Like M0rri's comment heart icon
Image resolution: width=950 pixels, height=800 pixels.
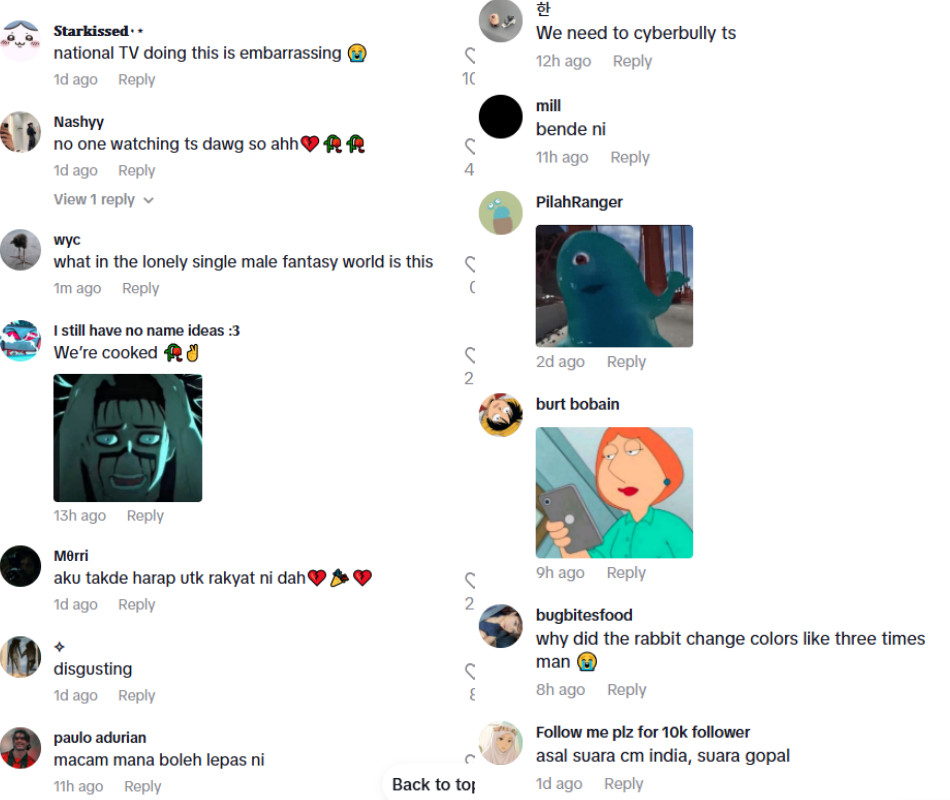click(470, 580)
